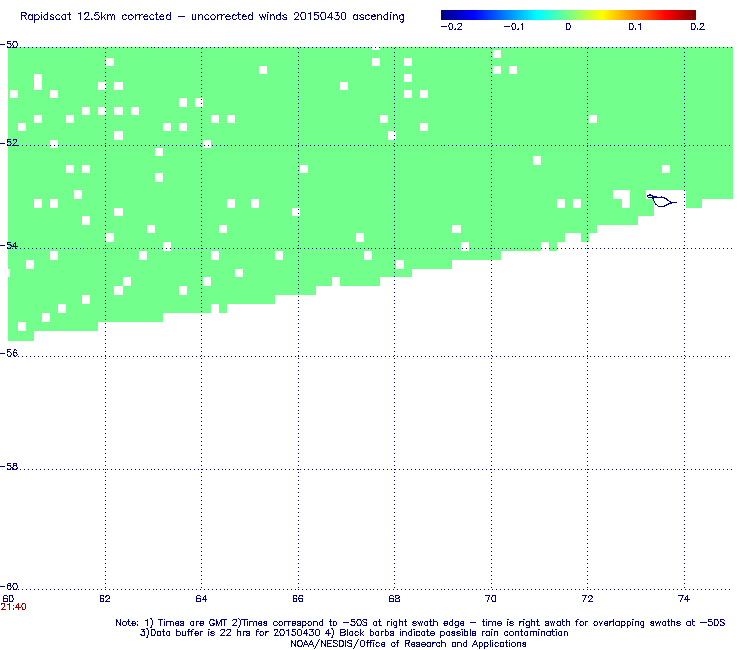Click the '66' longitude axis label
Viewport: 740px width, 650px height.
[298, 599]
